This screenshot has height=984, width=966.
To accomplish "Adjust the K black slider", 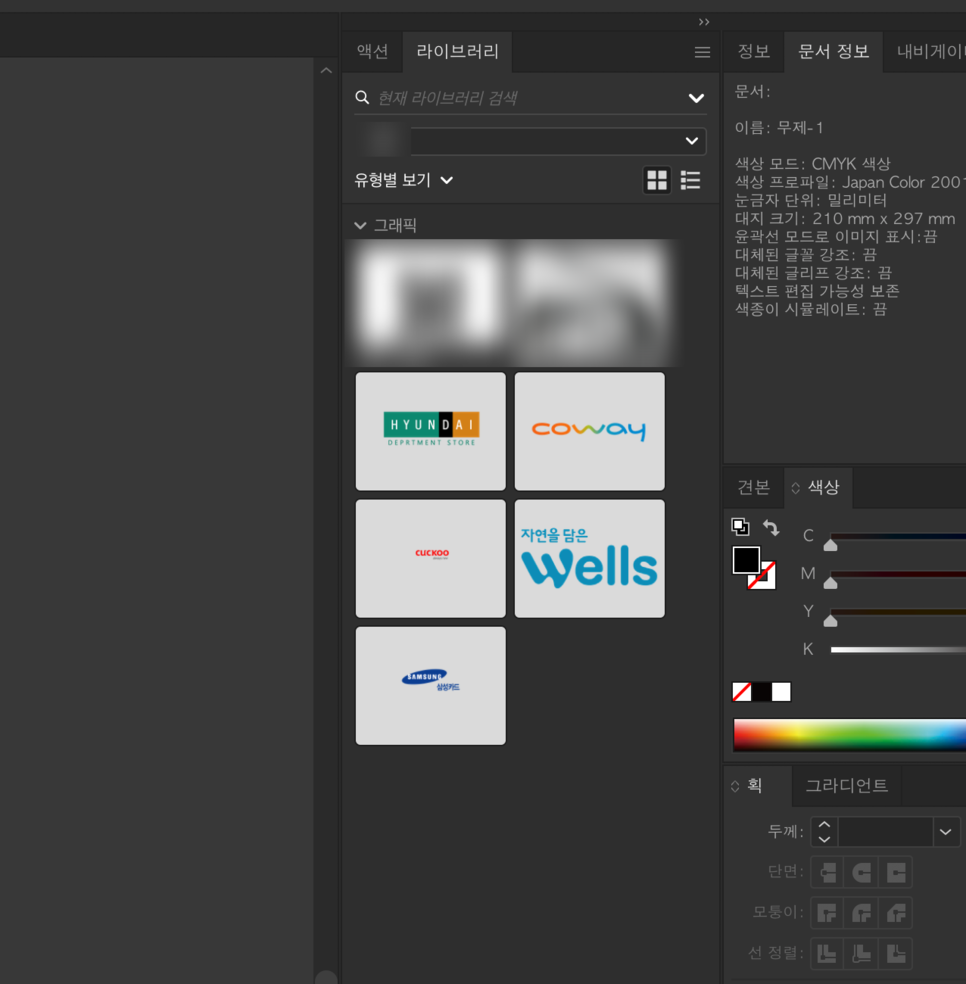I will (898, 650).
